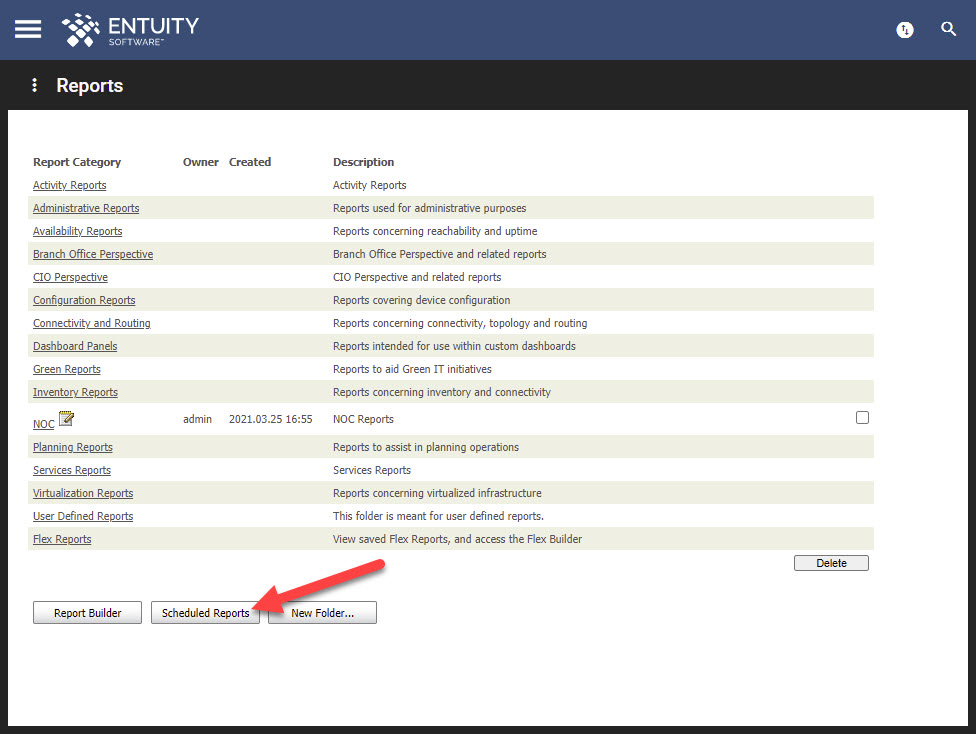Open the Reports overflow dots menu
The width and height of the screenshot is (976, 734).
[34, 85]
